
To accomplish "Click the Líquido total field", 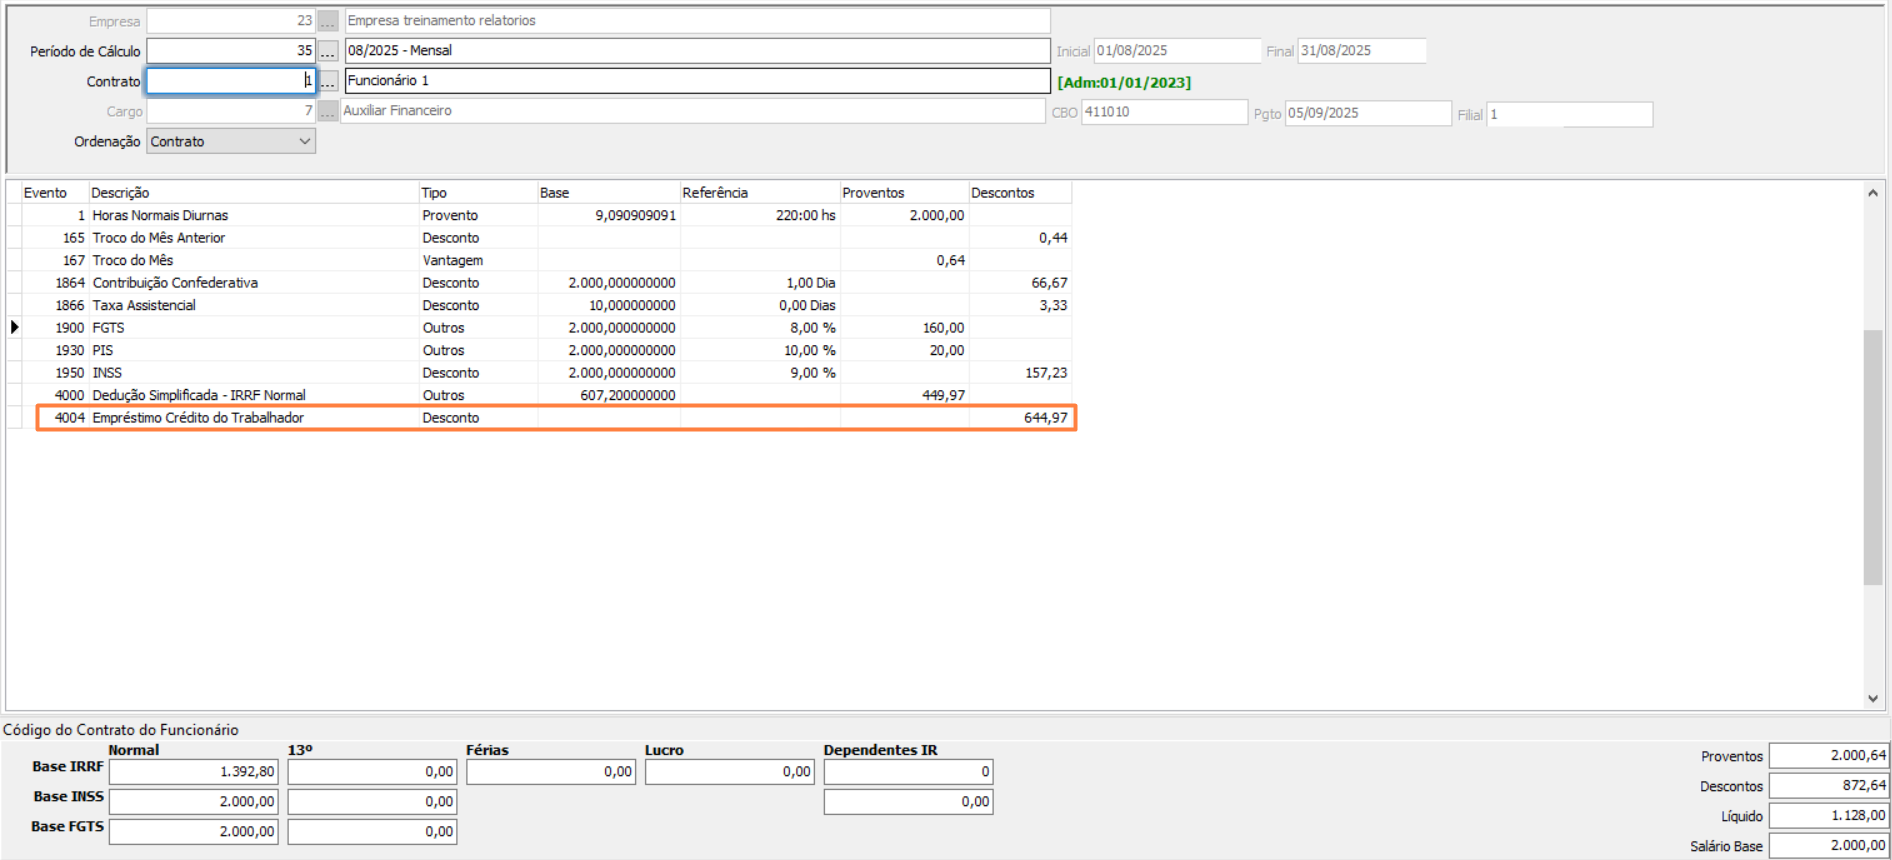I will [x=1829, y=816].
